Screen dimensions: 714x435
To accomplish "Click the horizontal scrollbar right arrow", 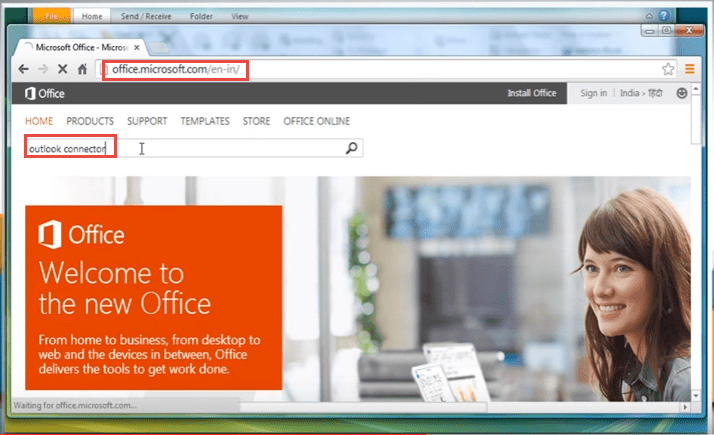I will click(685, 407).
